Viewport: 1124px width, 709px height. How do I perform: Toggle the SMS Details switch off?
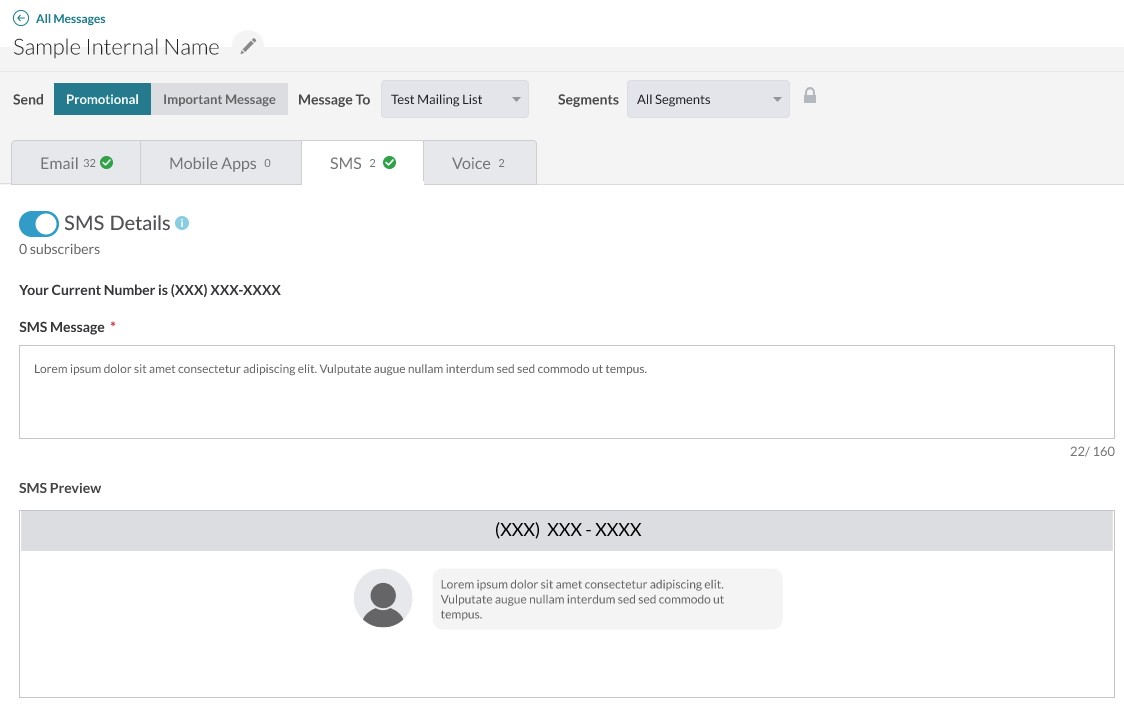tap(39, 224)
